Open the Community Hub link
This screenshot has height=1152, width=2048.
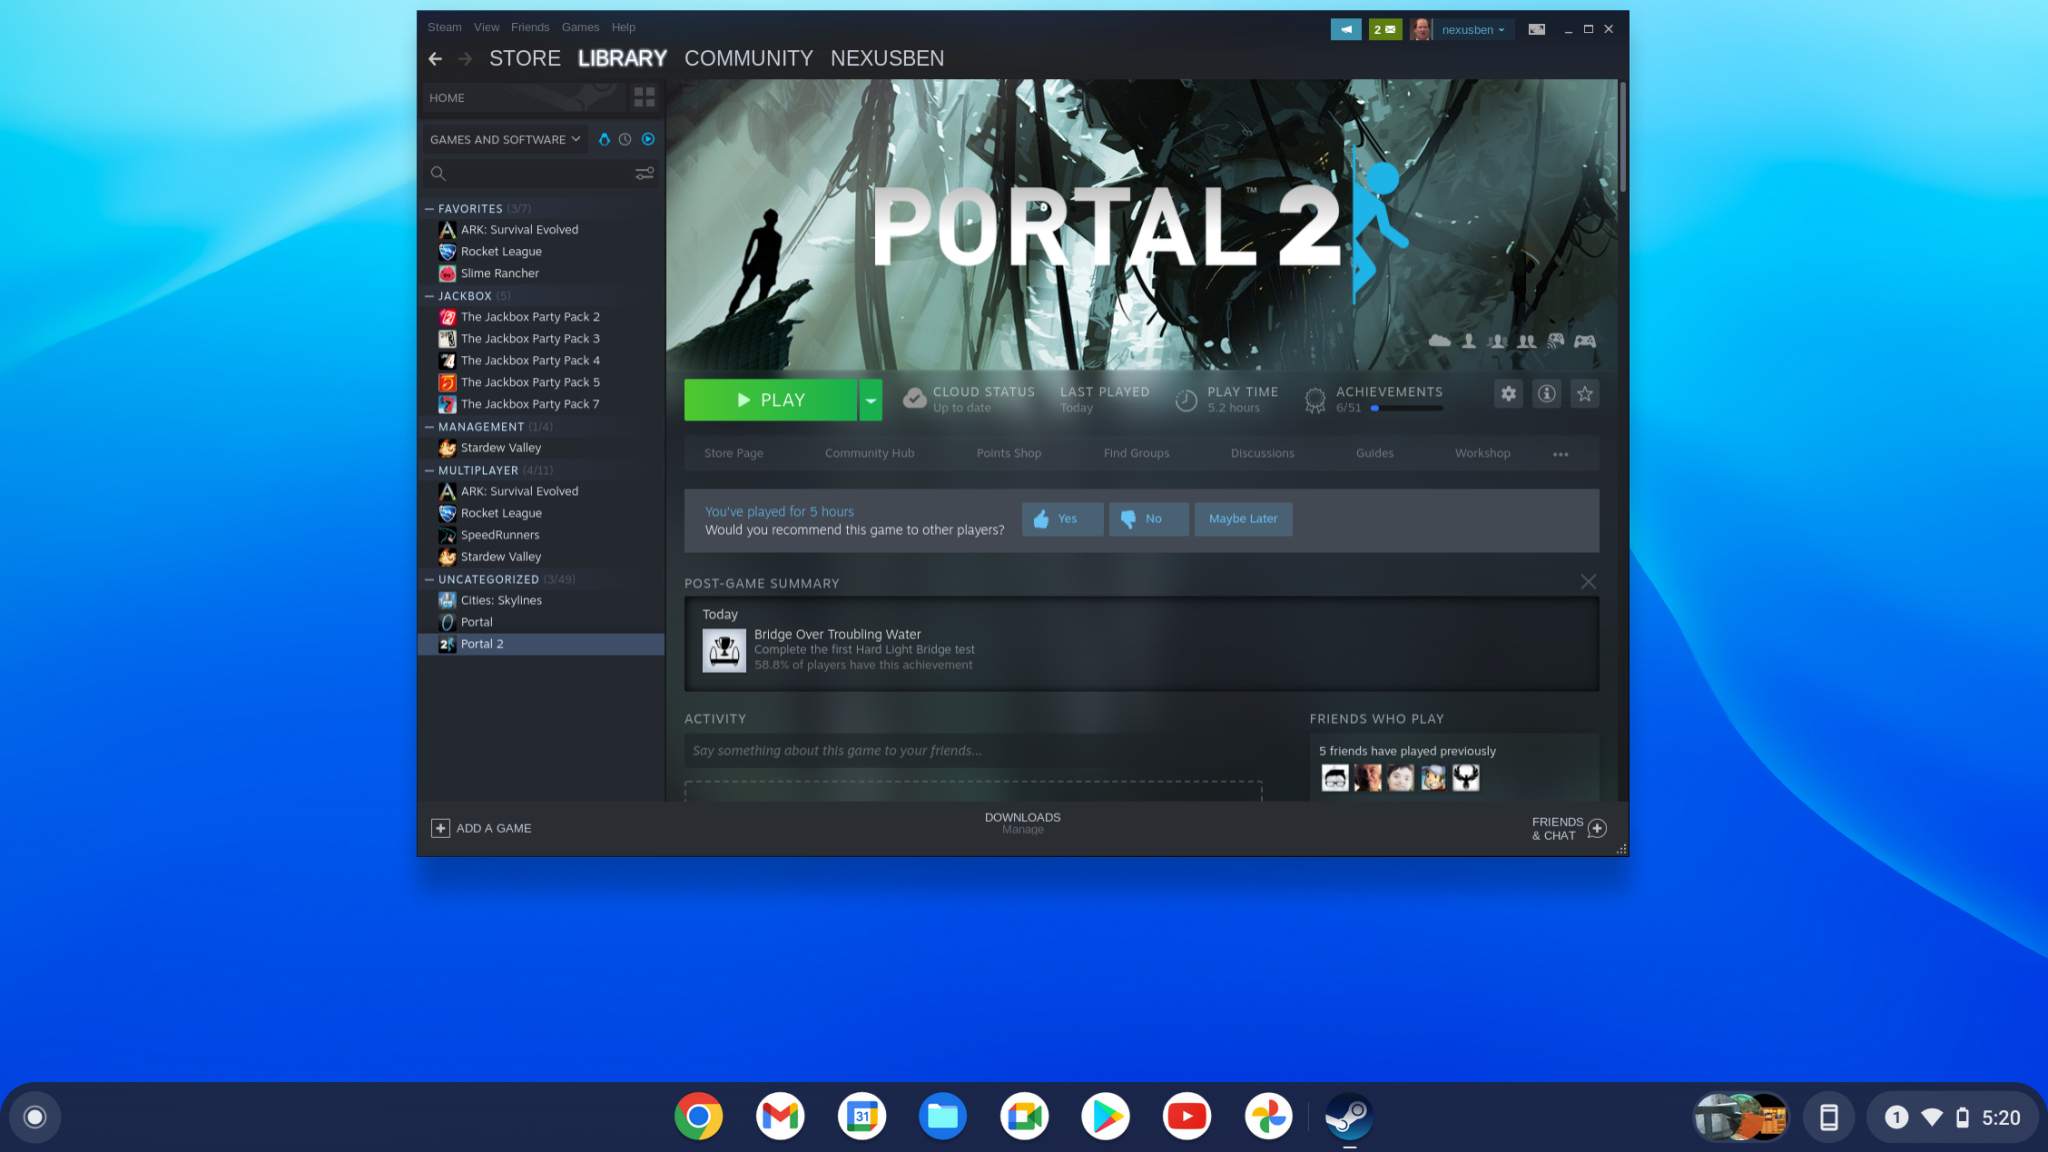point(869,454)
